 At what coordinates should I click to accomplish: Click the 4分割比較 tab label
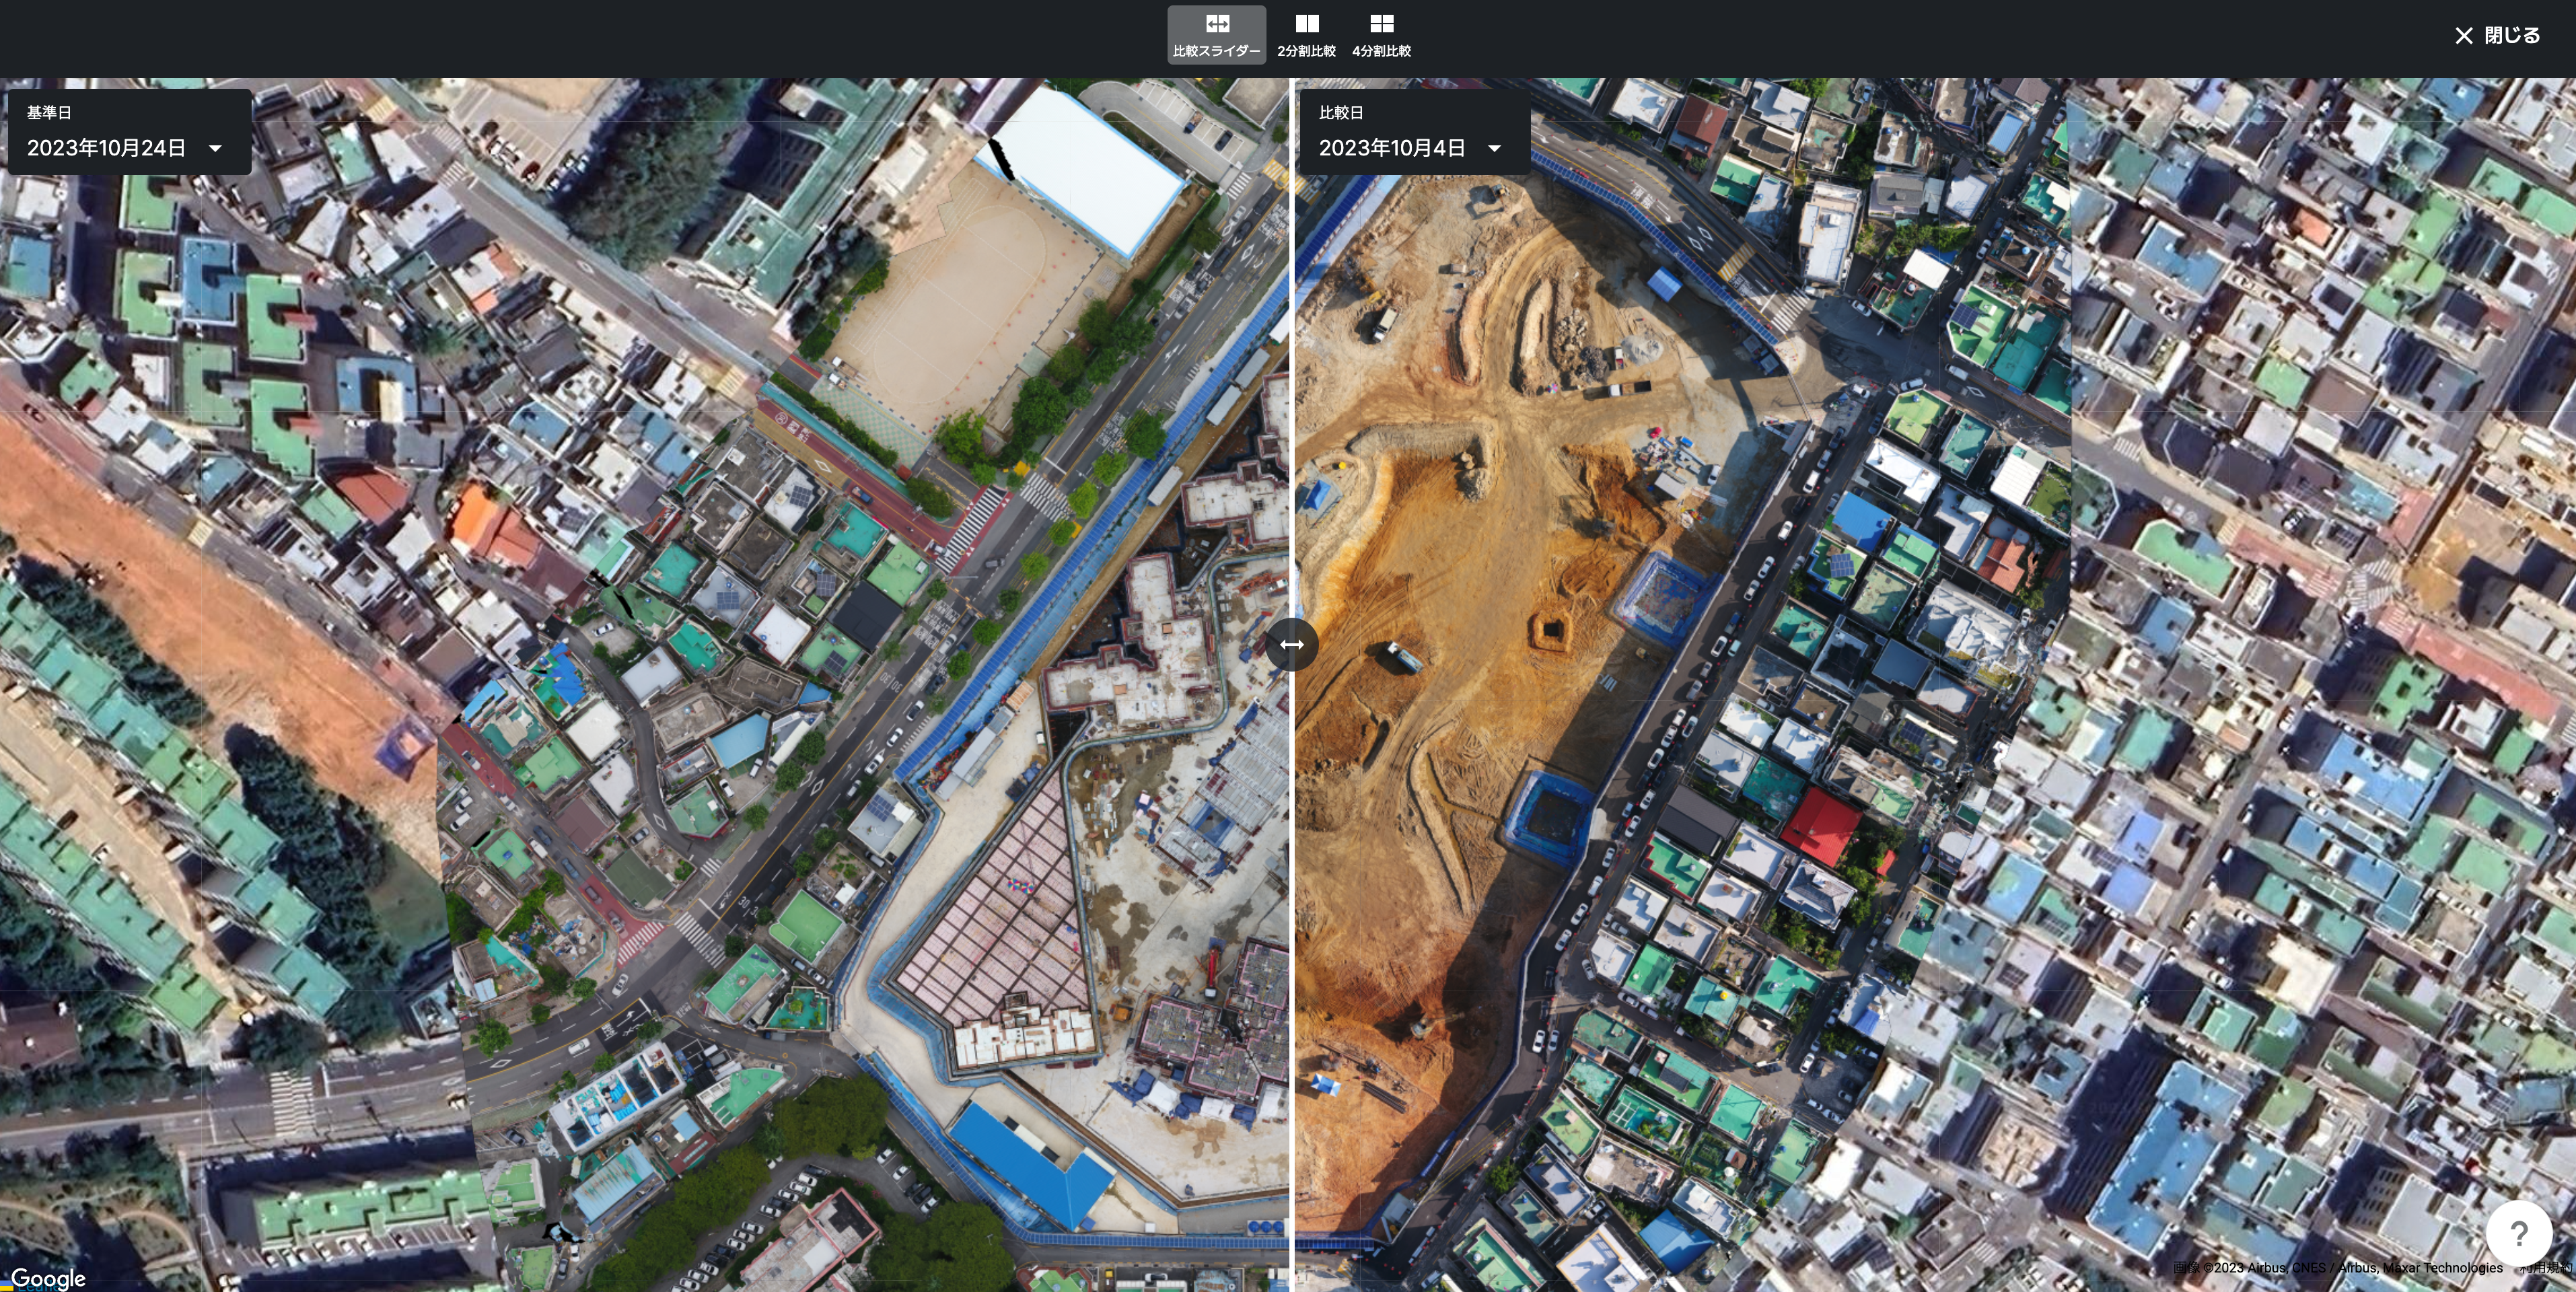coord(1381,51)
